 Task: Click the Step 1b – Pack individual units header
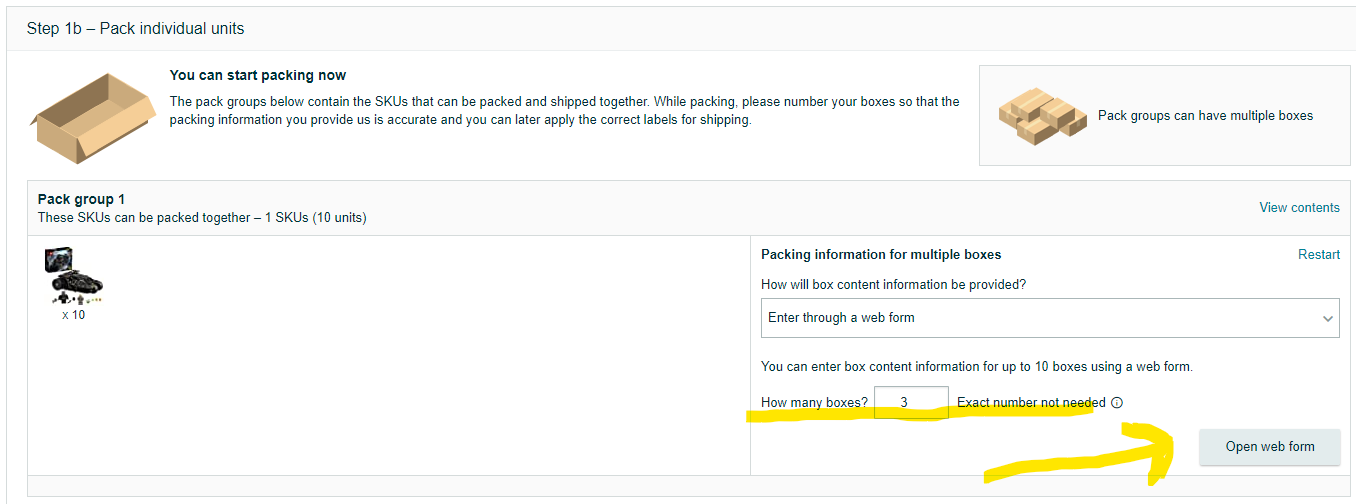(136, 29)
